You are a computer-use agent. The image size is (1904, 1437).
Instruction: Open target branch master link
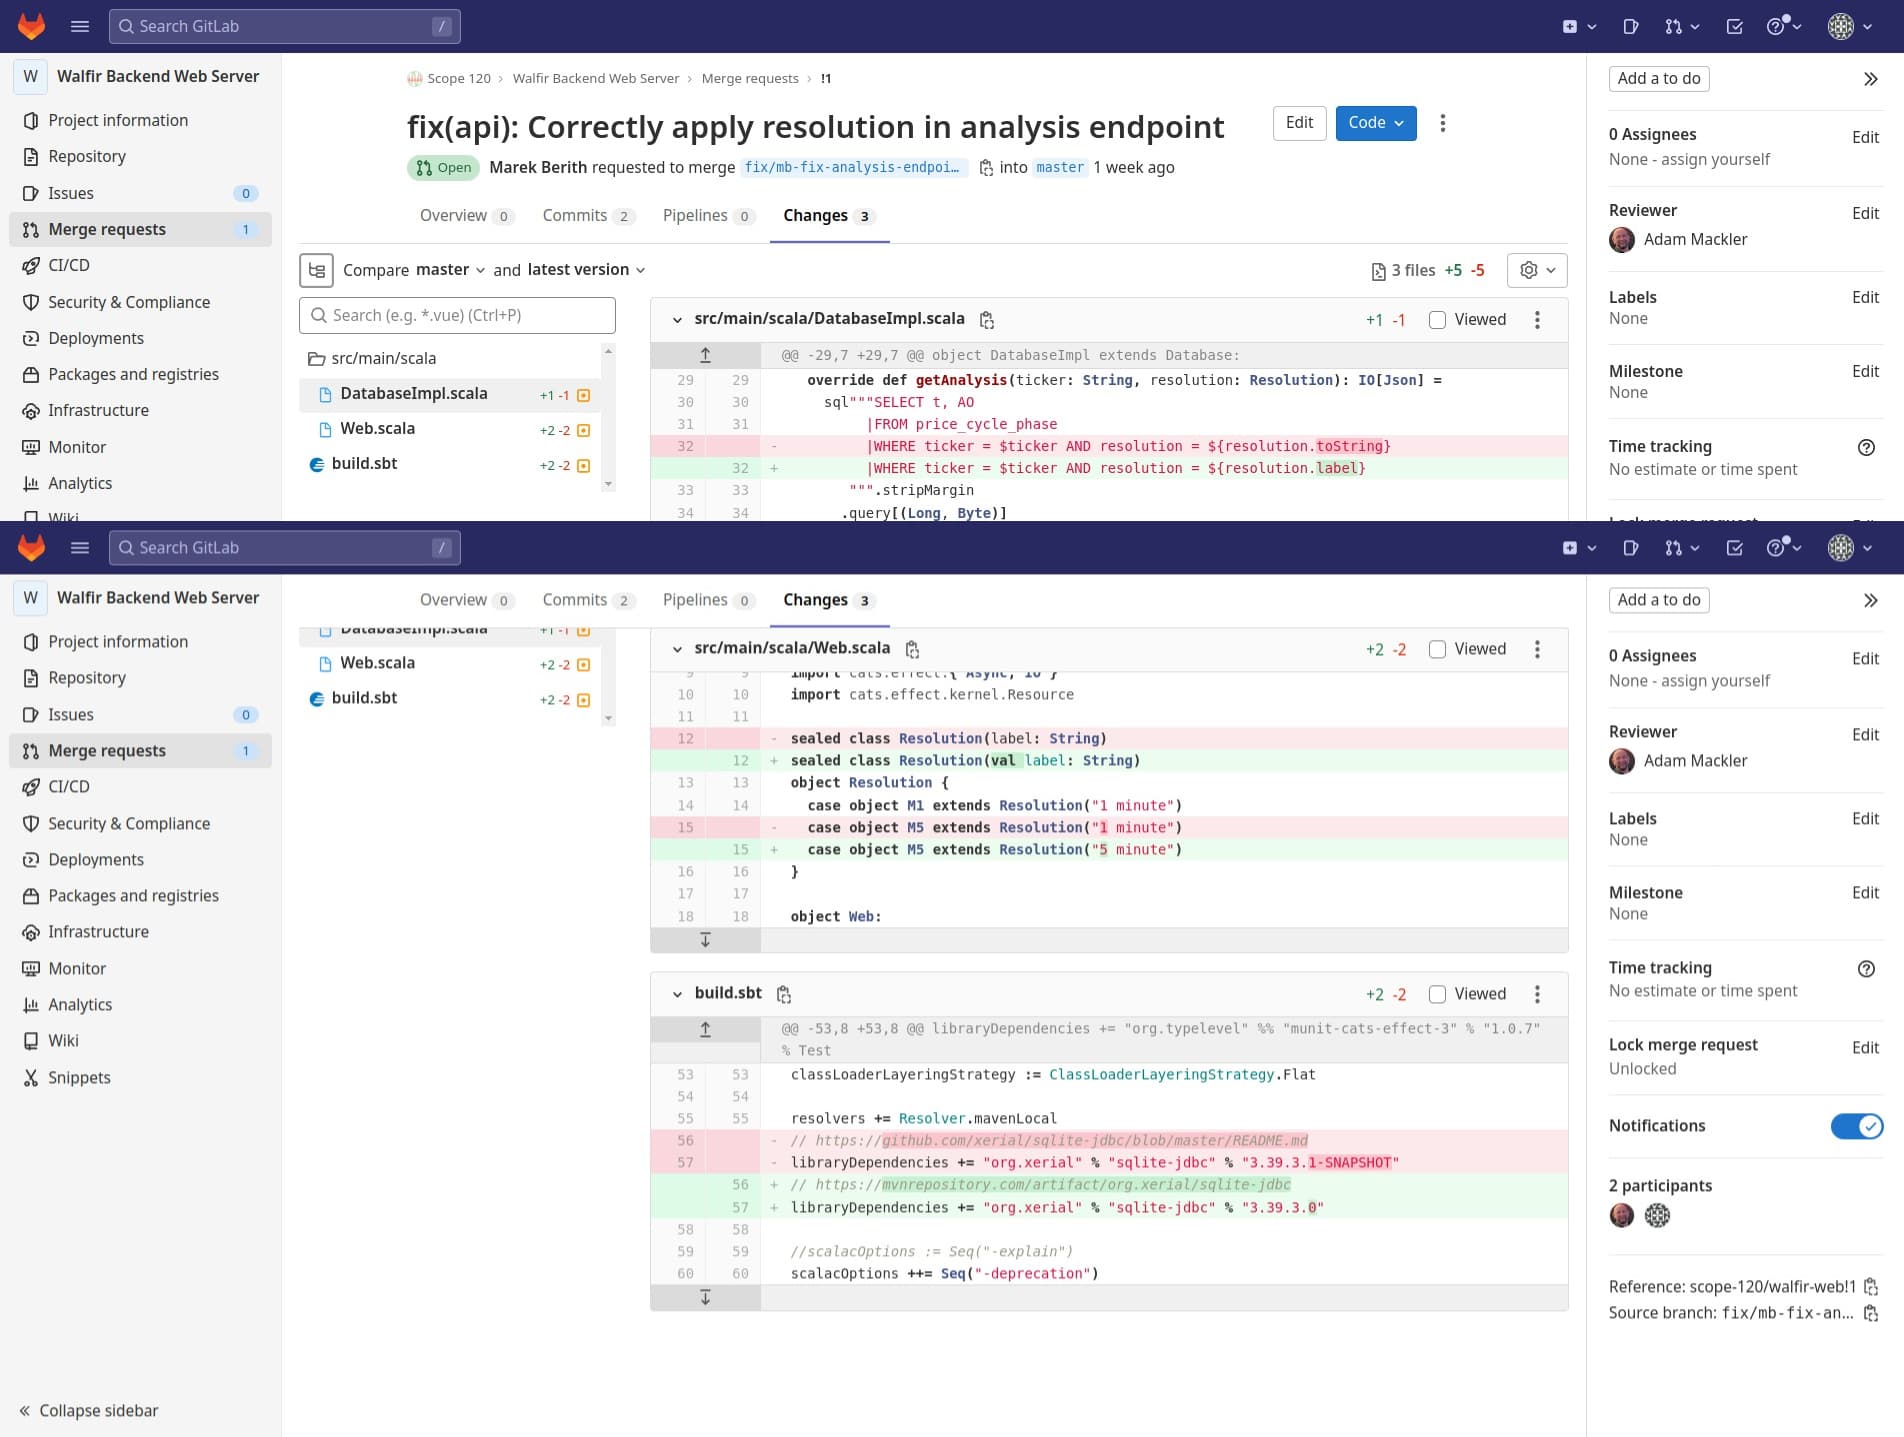pos(1060,168)
